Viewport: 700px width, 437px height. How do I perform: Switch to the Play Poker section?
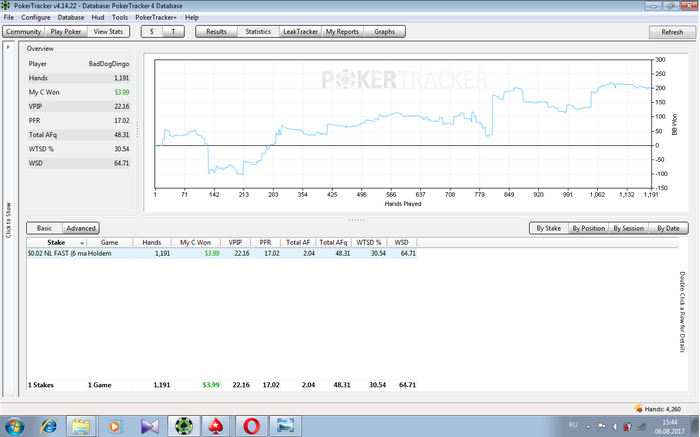coord(66,32)
